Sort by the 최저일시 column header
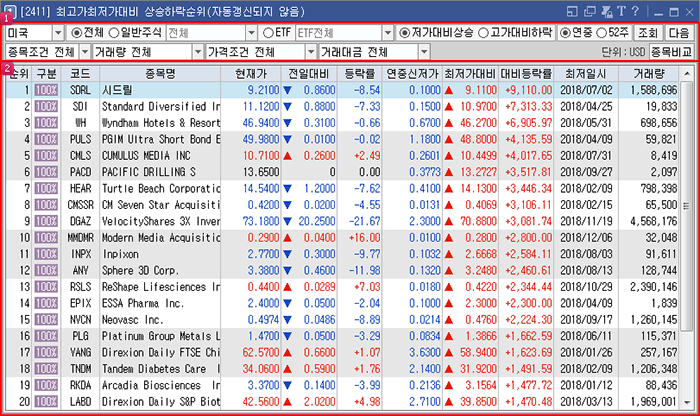 point(586,74)
